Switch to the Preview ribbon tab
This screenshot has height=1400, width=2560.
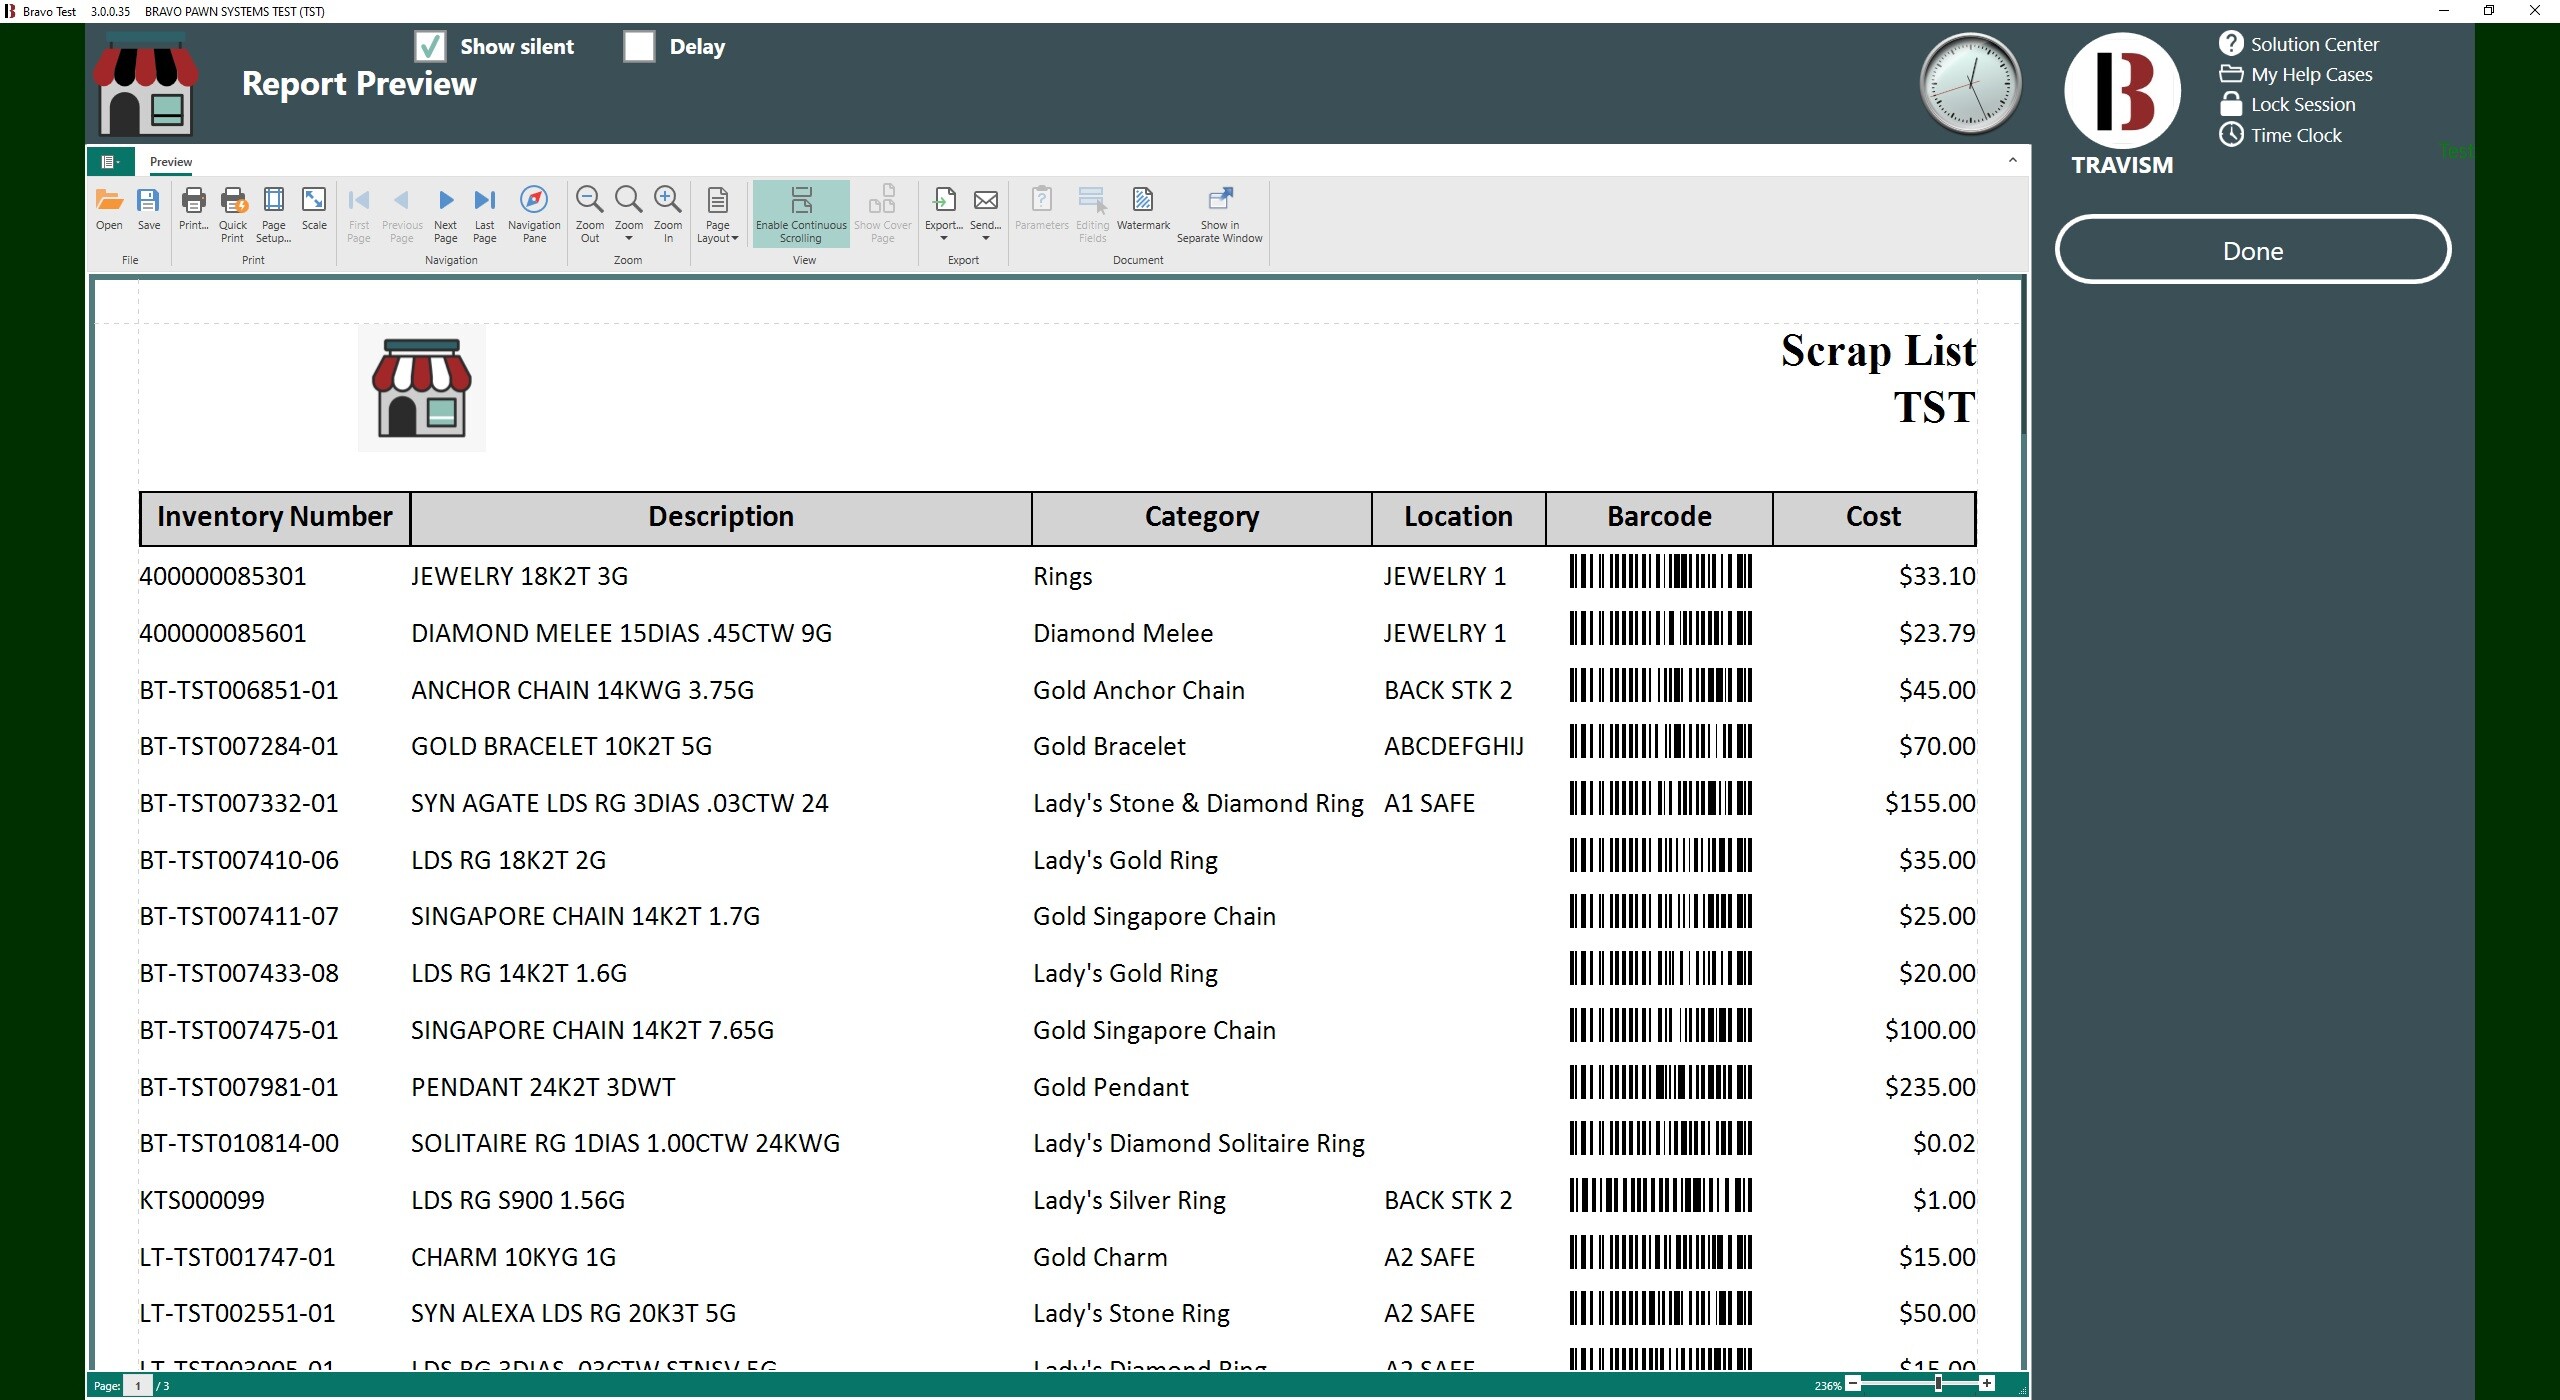pyautogui.click(x=171, y=162)
